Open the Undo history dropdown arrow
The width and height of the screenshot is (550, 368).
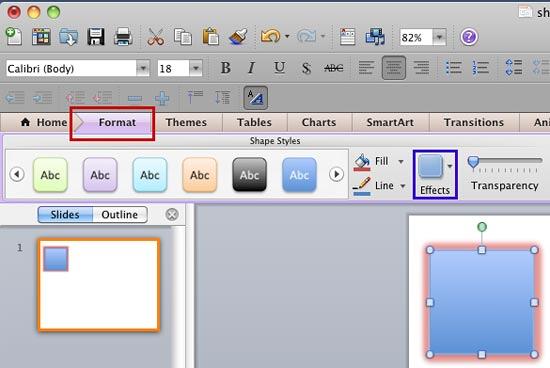pos(287,36)
